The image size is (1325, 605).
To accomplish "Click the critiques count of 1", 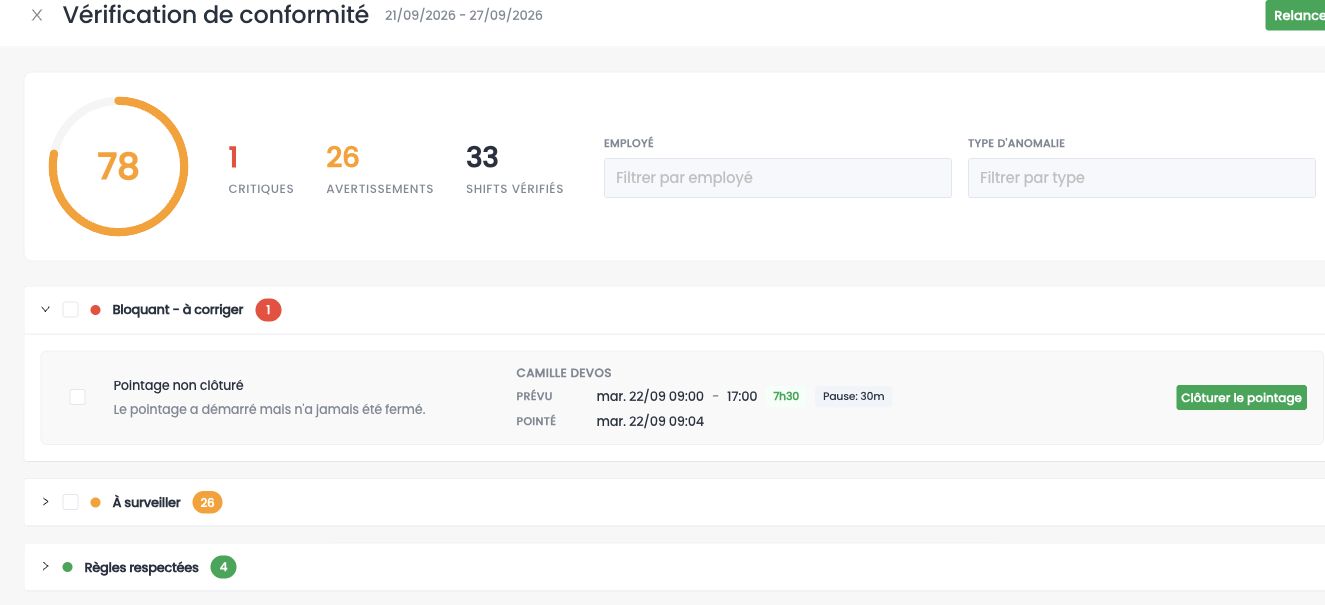I will click(233, 157).
